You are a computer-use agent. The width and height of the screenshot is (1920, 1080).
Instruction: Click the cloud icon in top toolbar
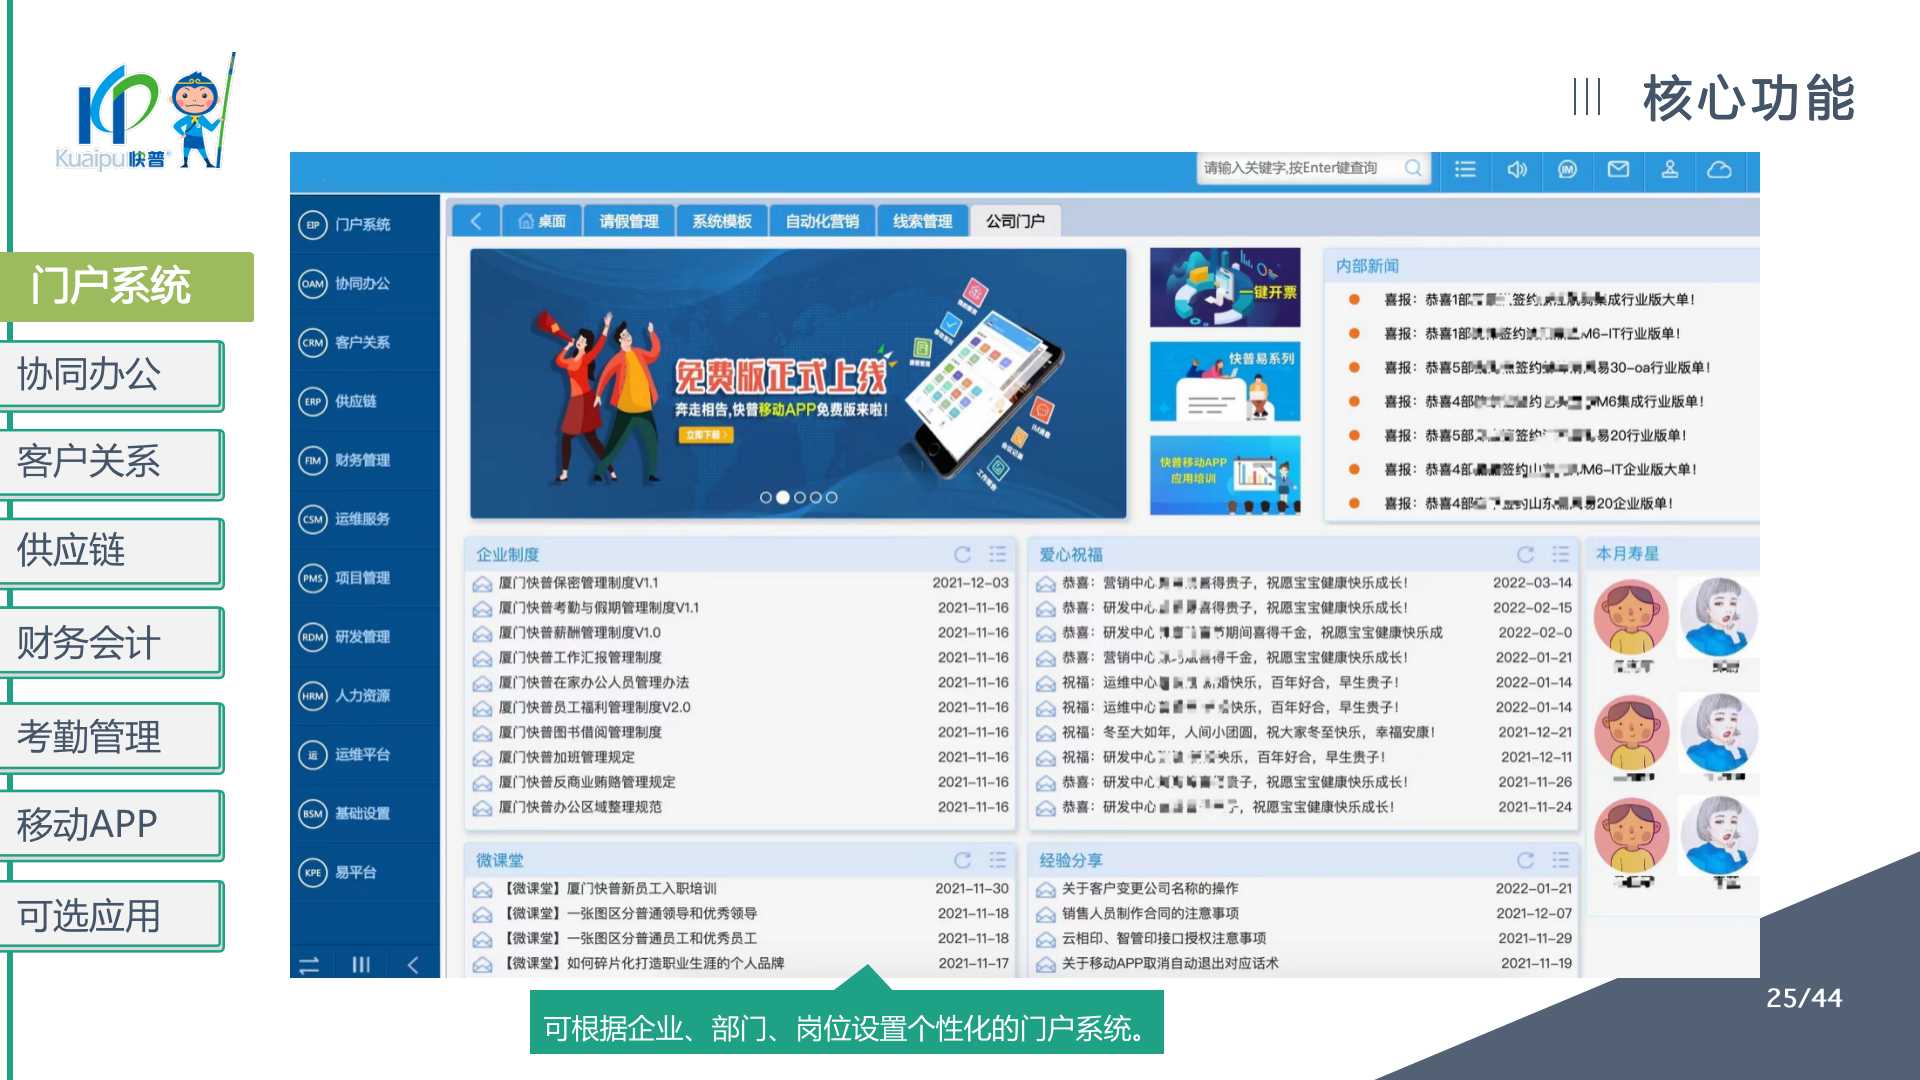(1719, 169)
